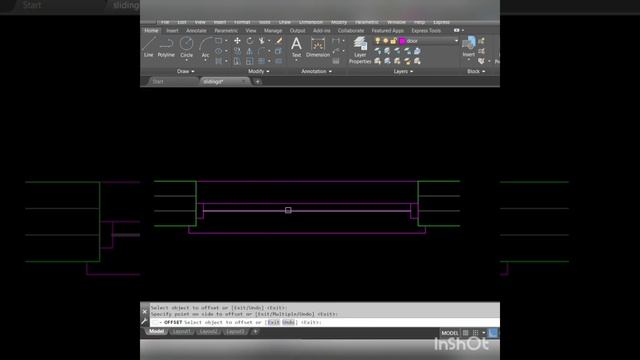Click Exit option in command line

[273, 322]
